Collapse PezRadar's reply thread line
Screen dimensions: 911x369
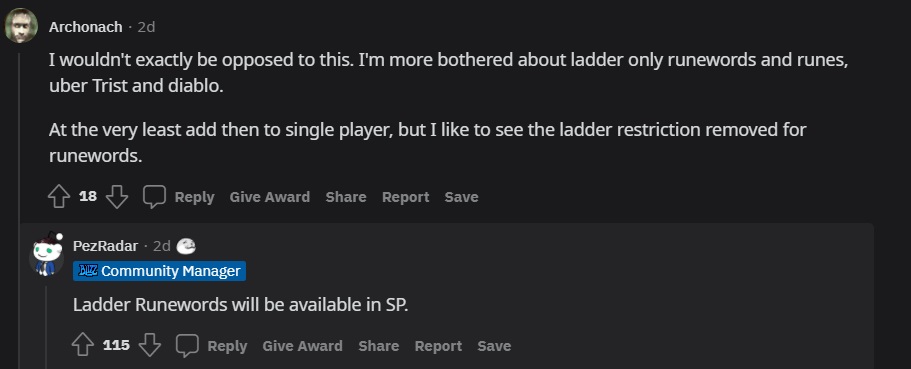click(47, 327)
